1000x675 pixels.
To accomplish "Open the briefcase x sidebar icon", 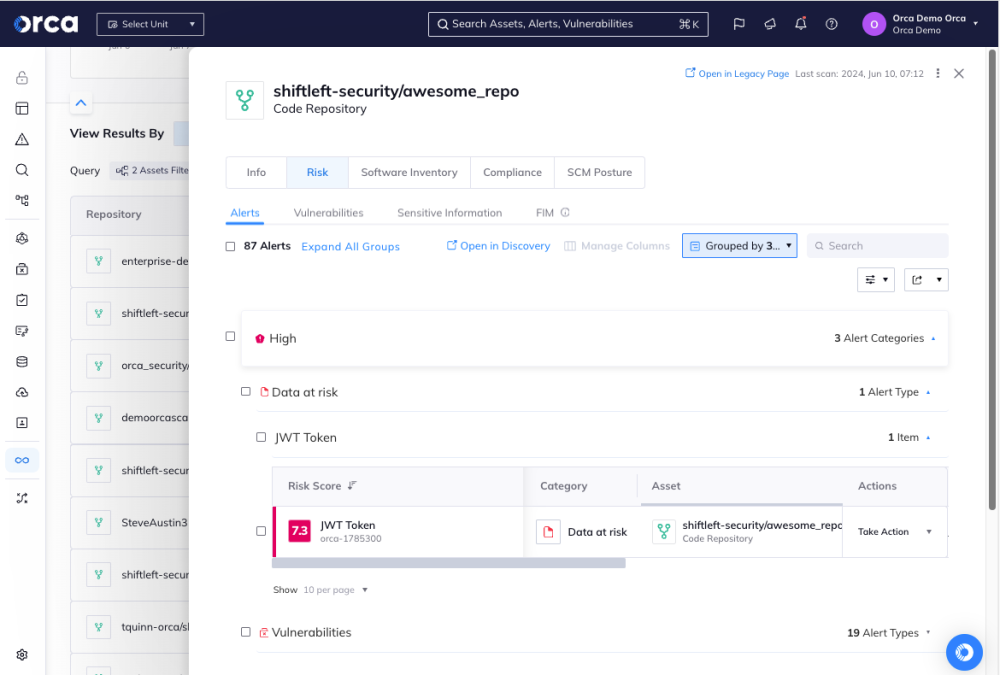I will pos(22,269).
